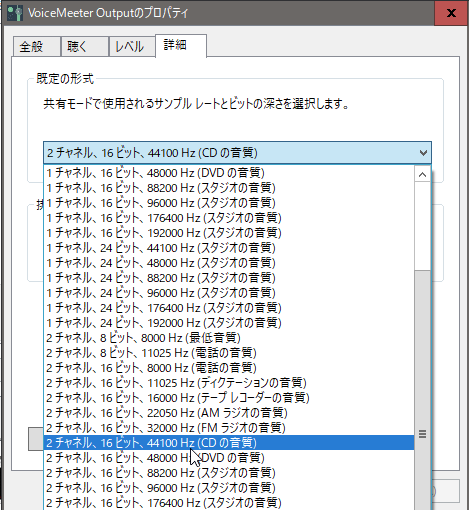
Task: Choose 1 チャネル 24 ビット 44100 Hz option
Action: tap(229, 248)
